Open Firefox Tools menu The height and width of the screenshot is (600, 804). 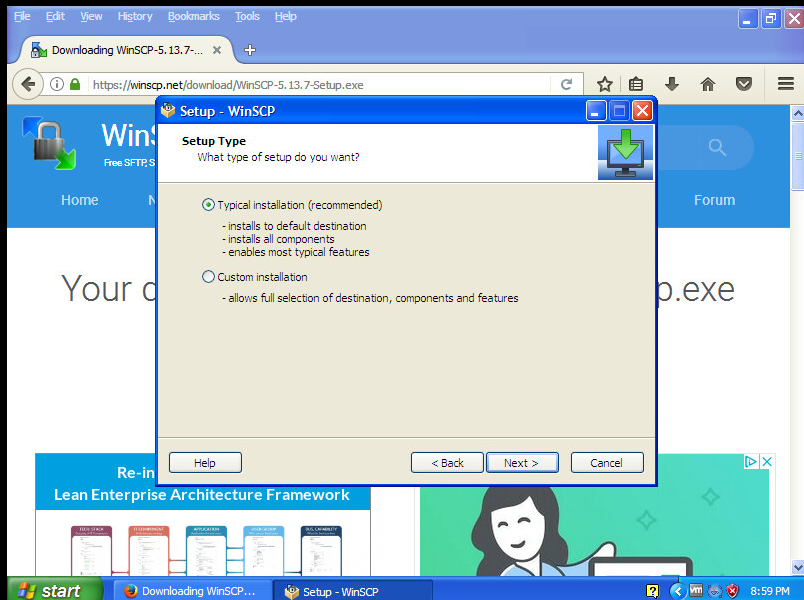pyautogui.click(x=247, y=16)
